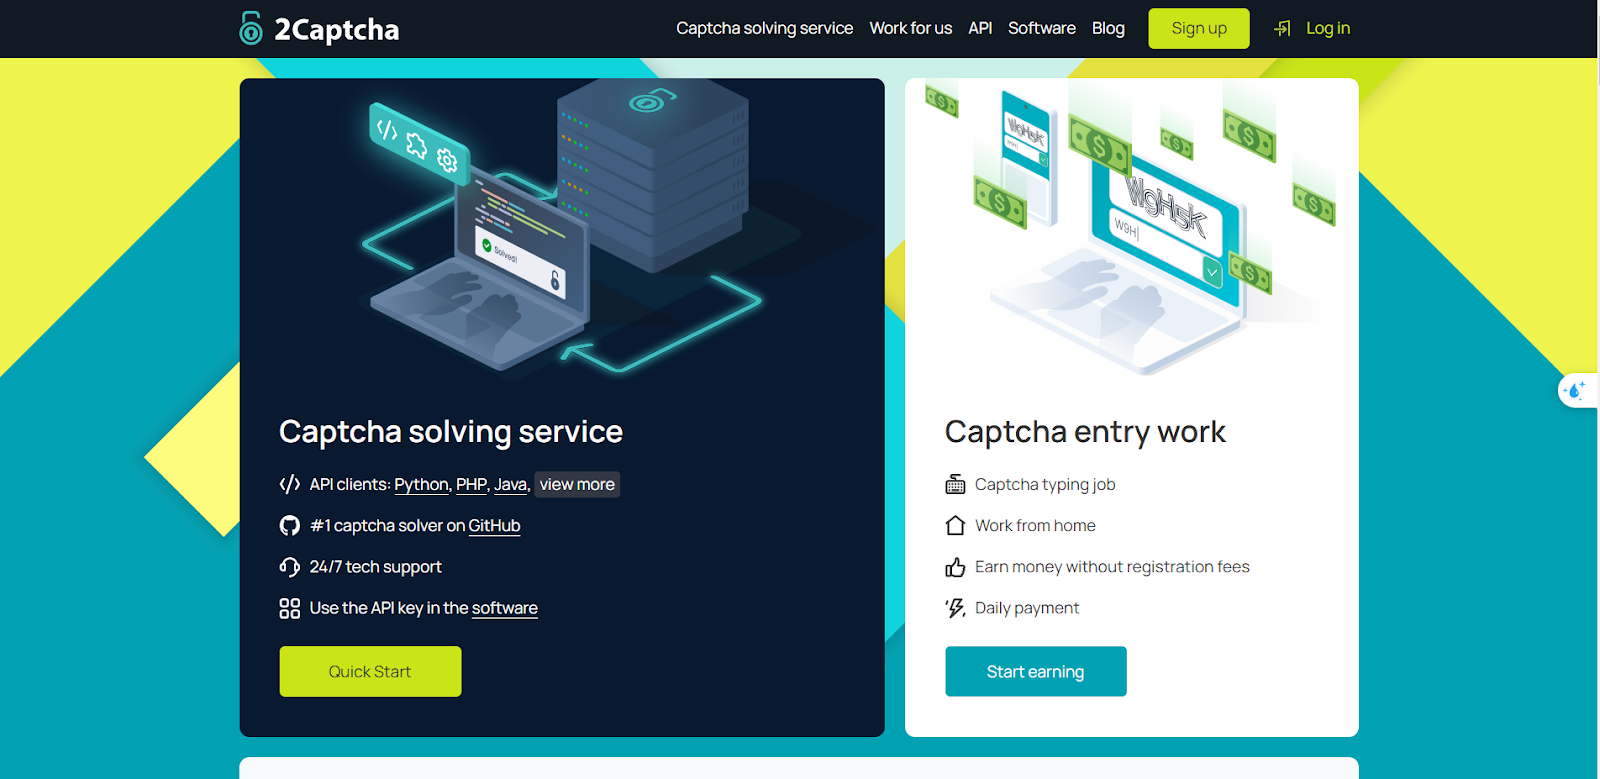Open Captcha solving service menu item
Image resolution: width=1600 pixels, height=779 pixels.
pos(764,28)
